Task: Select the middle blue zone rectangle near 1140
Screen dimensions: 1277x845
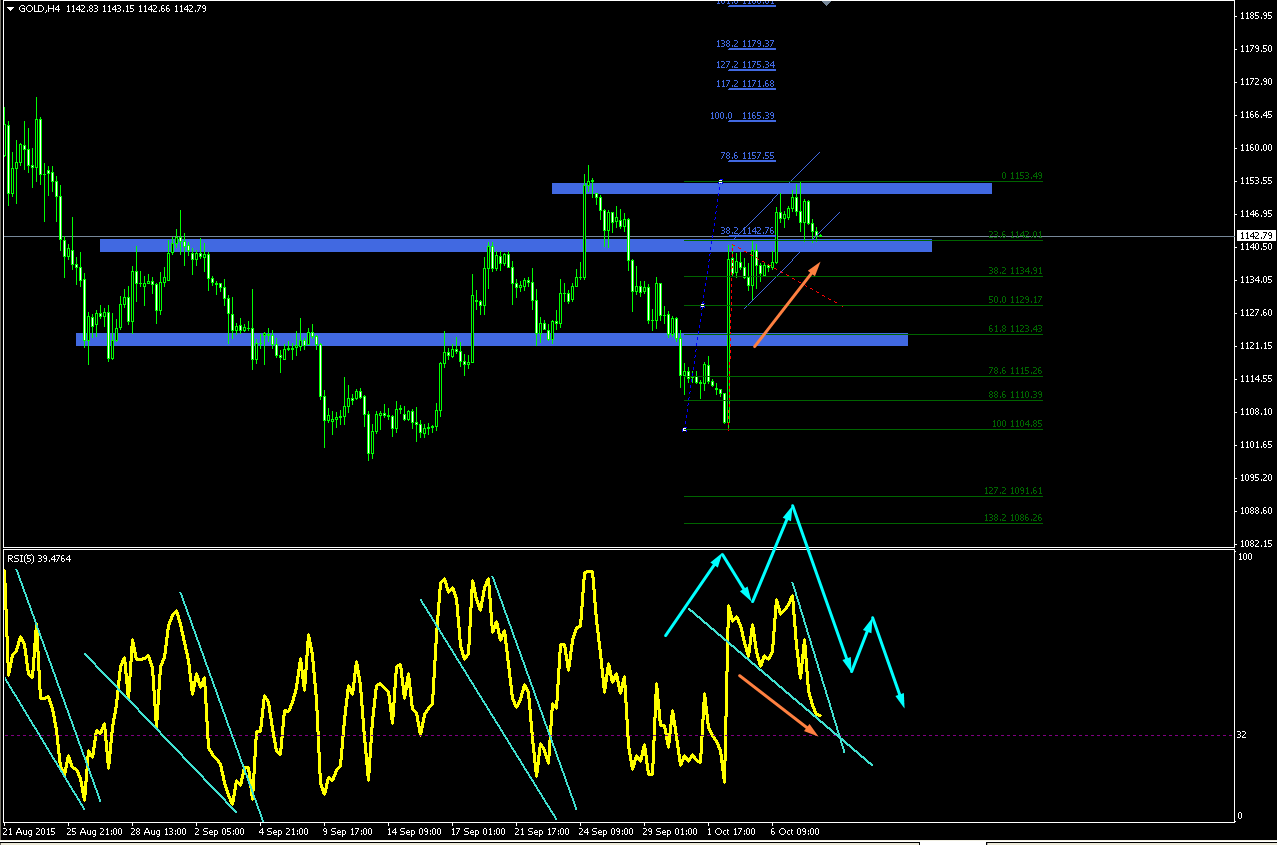Action: [516, 245]
